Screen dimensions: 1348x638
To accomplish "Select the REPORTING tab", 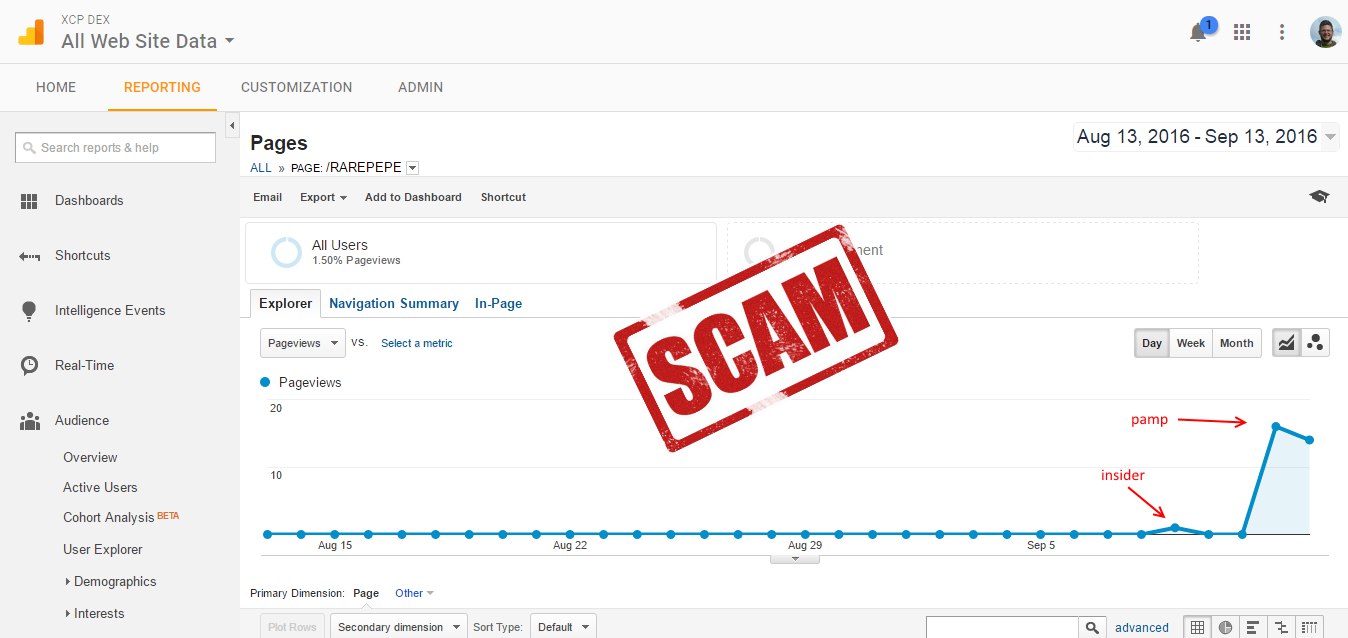I will 162,87.
